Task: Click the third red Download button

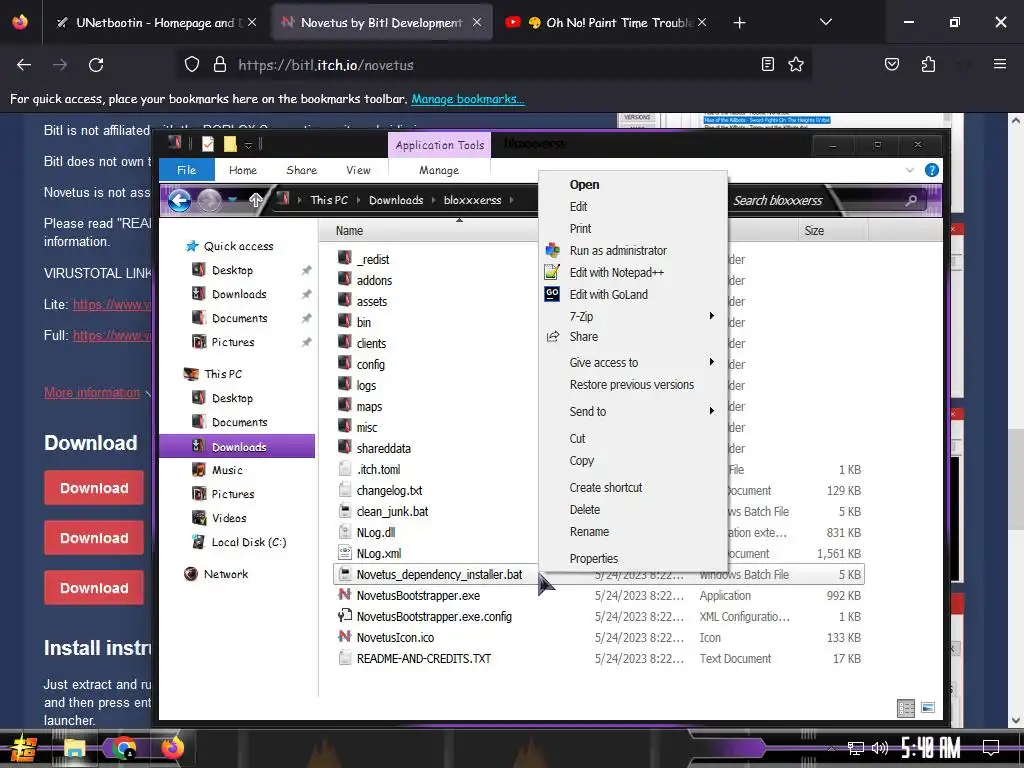Action: (x=94, y=588)
